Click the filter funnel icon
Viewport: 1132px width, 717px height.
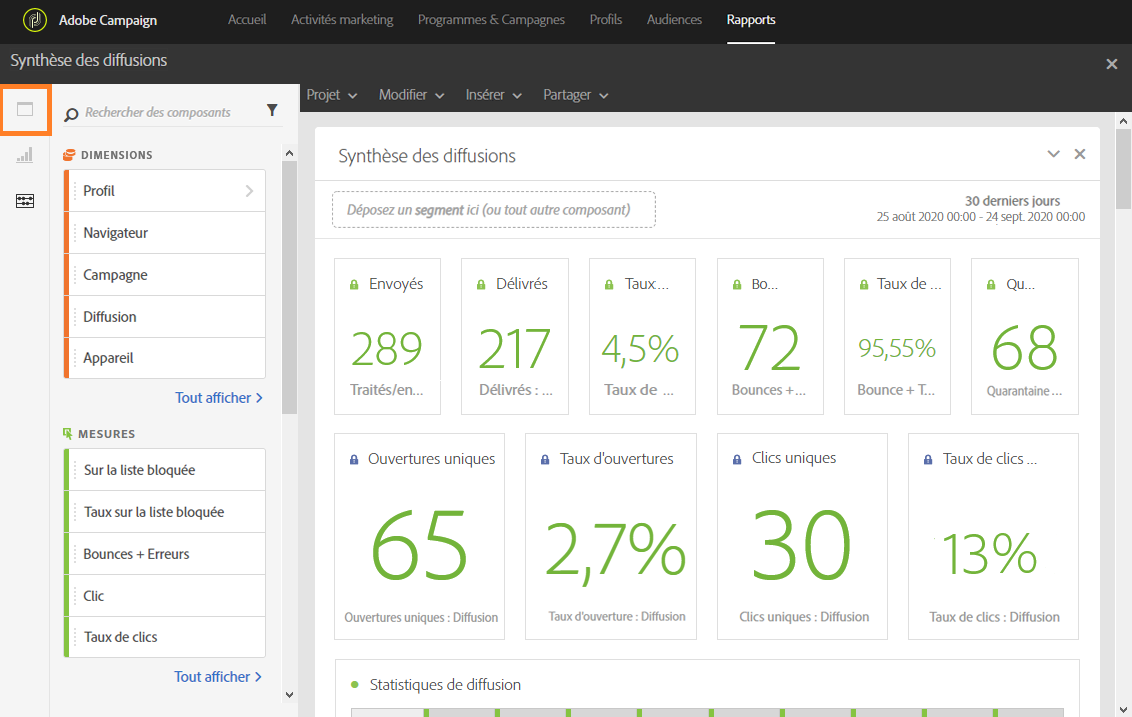coord(272,111)
